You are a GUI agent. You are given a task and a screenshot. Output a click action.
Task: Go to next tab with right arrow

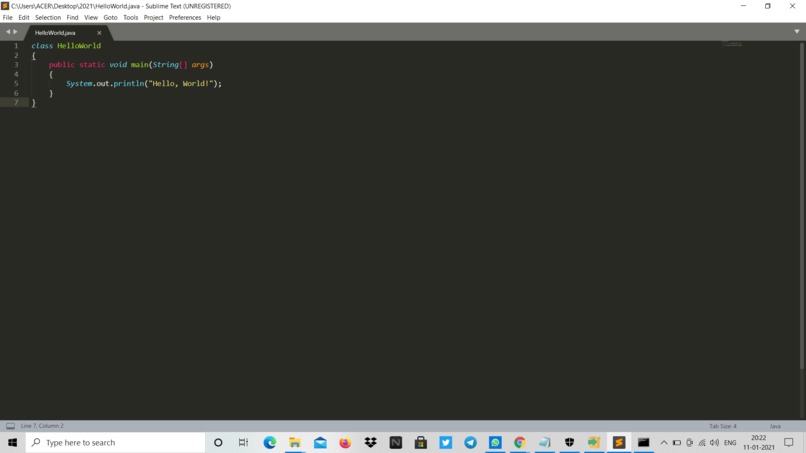[15, 32]
